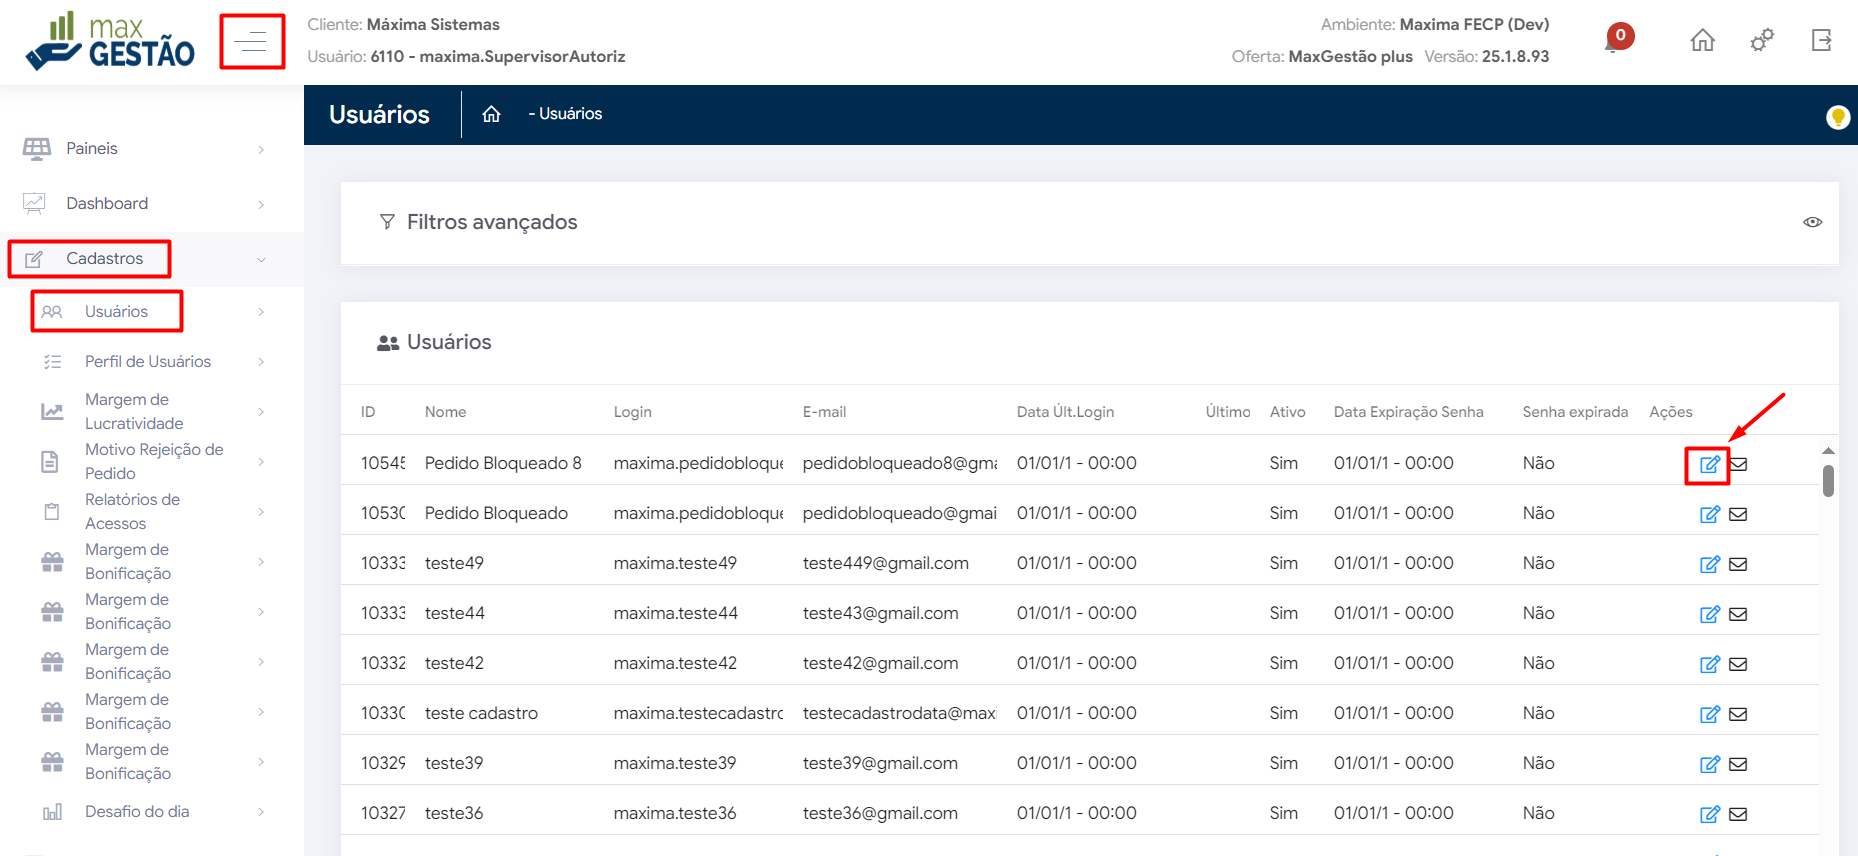1858x856 pixels.
Task: Open settings gears icon
Action: coord(1762,41)
